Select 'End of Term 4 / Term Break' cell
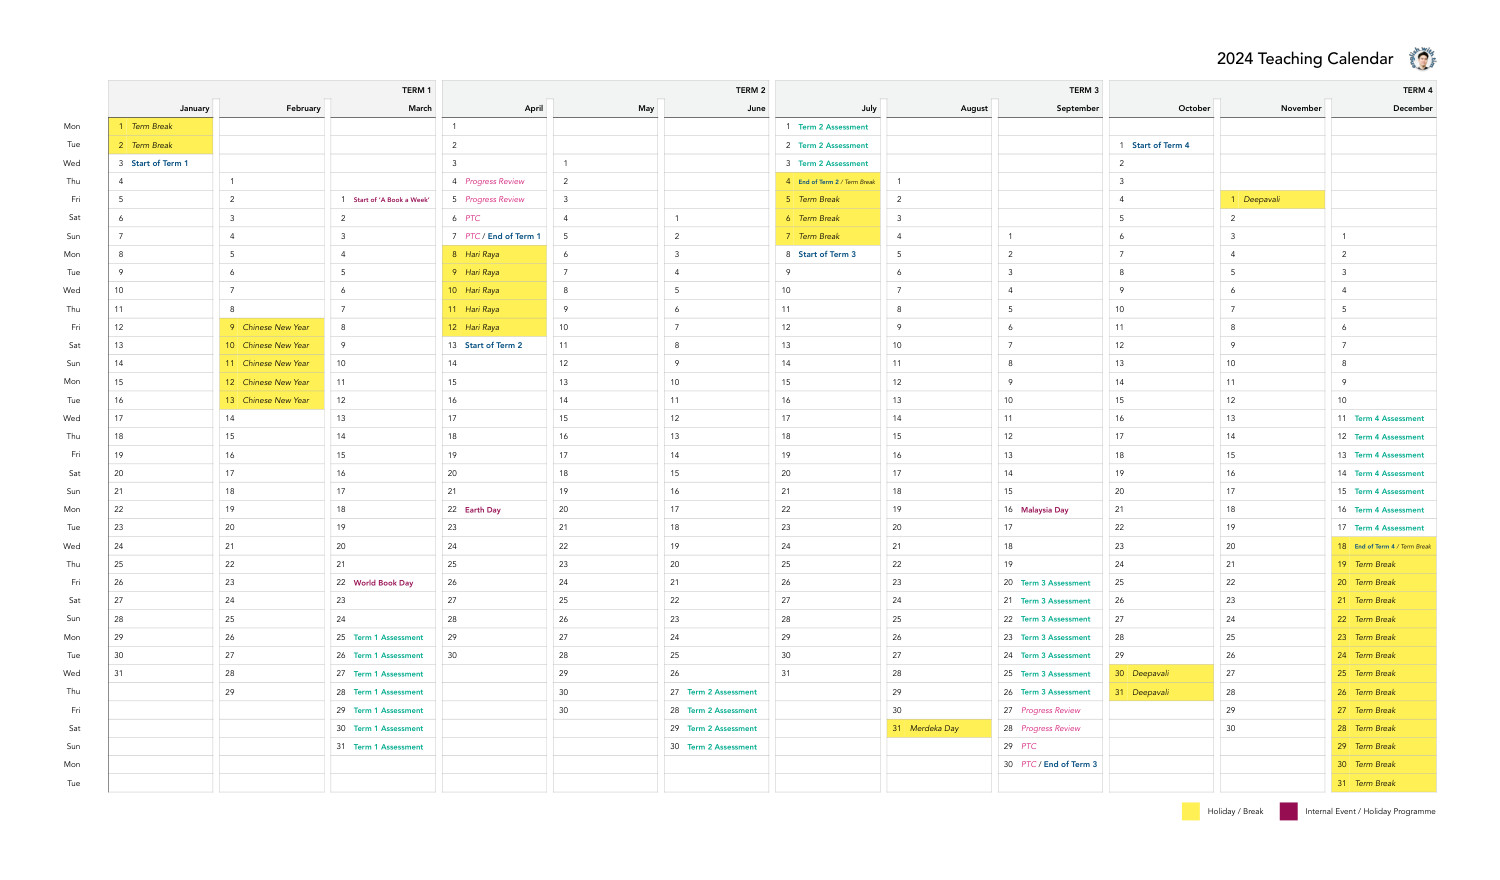Image resolution: width=1500 pixels, height=880 pixels. click(1384, 546)
